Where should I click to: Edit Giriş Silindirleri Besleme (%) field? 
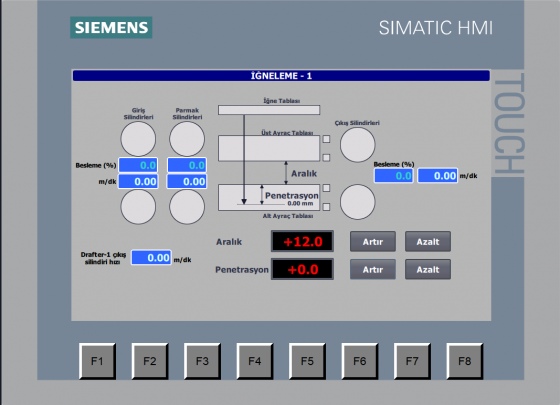(x=138, y=165)
